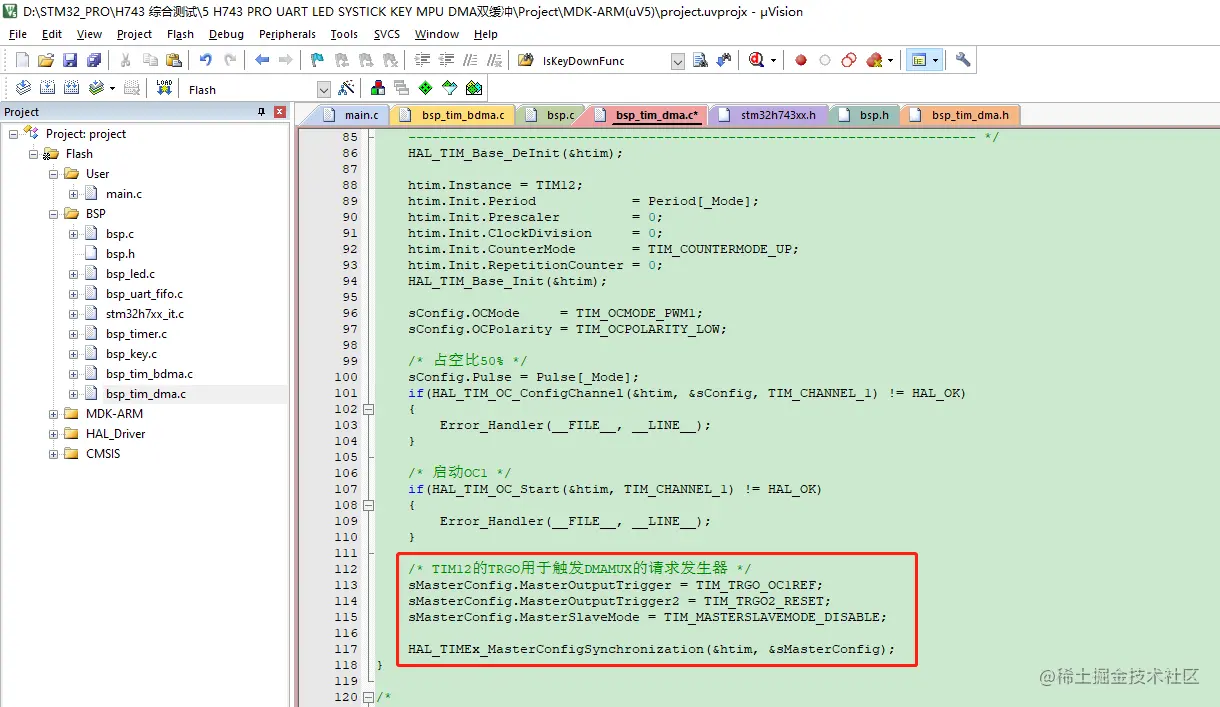Navigate forwards with the right arrow icon
Viewport: 1220px width, 707px height.
click(286, 60)
